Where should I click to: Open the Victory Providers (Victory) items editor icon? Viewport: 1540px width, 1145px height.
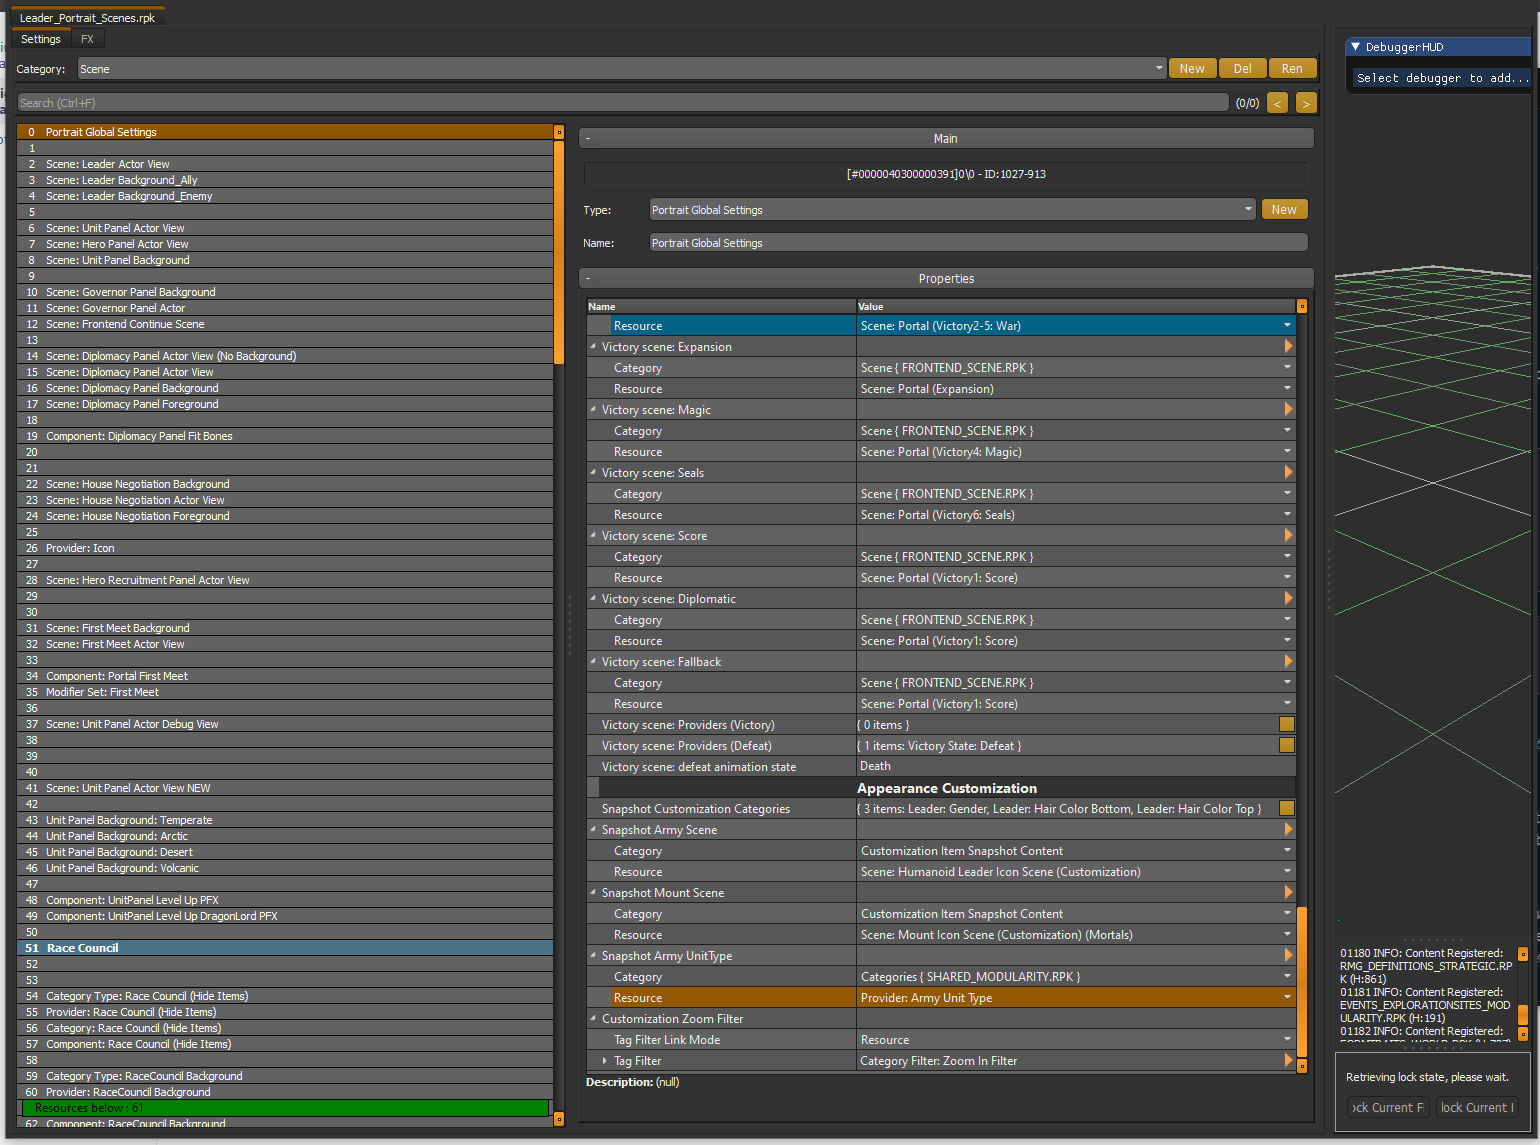coord(1288,724)
